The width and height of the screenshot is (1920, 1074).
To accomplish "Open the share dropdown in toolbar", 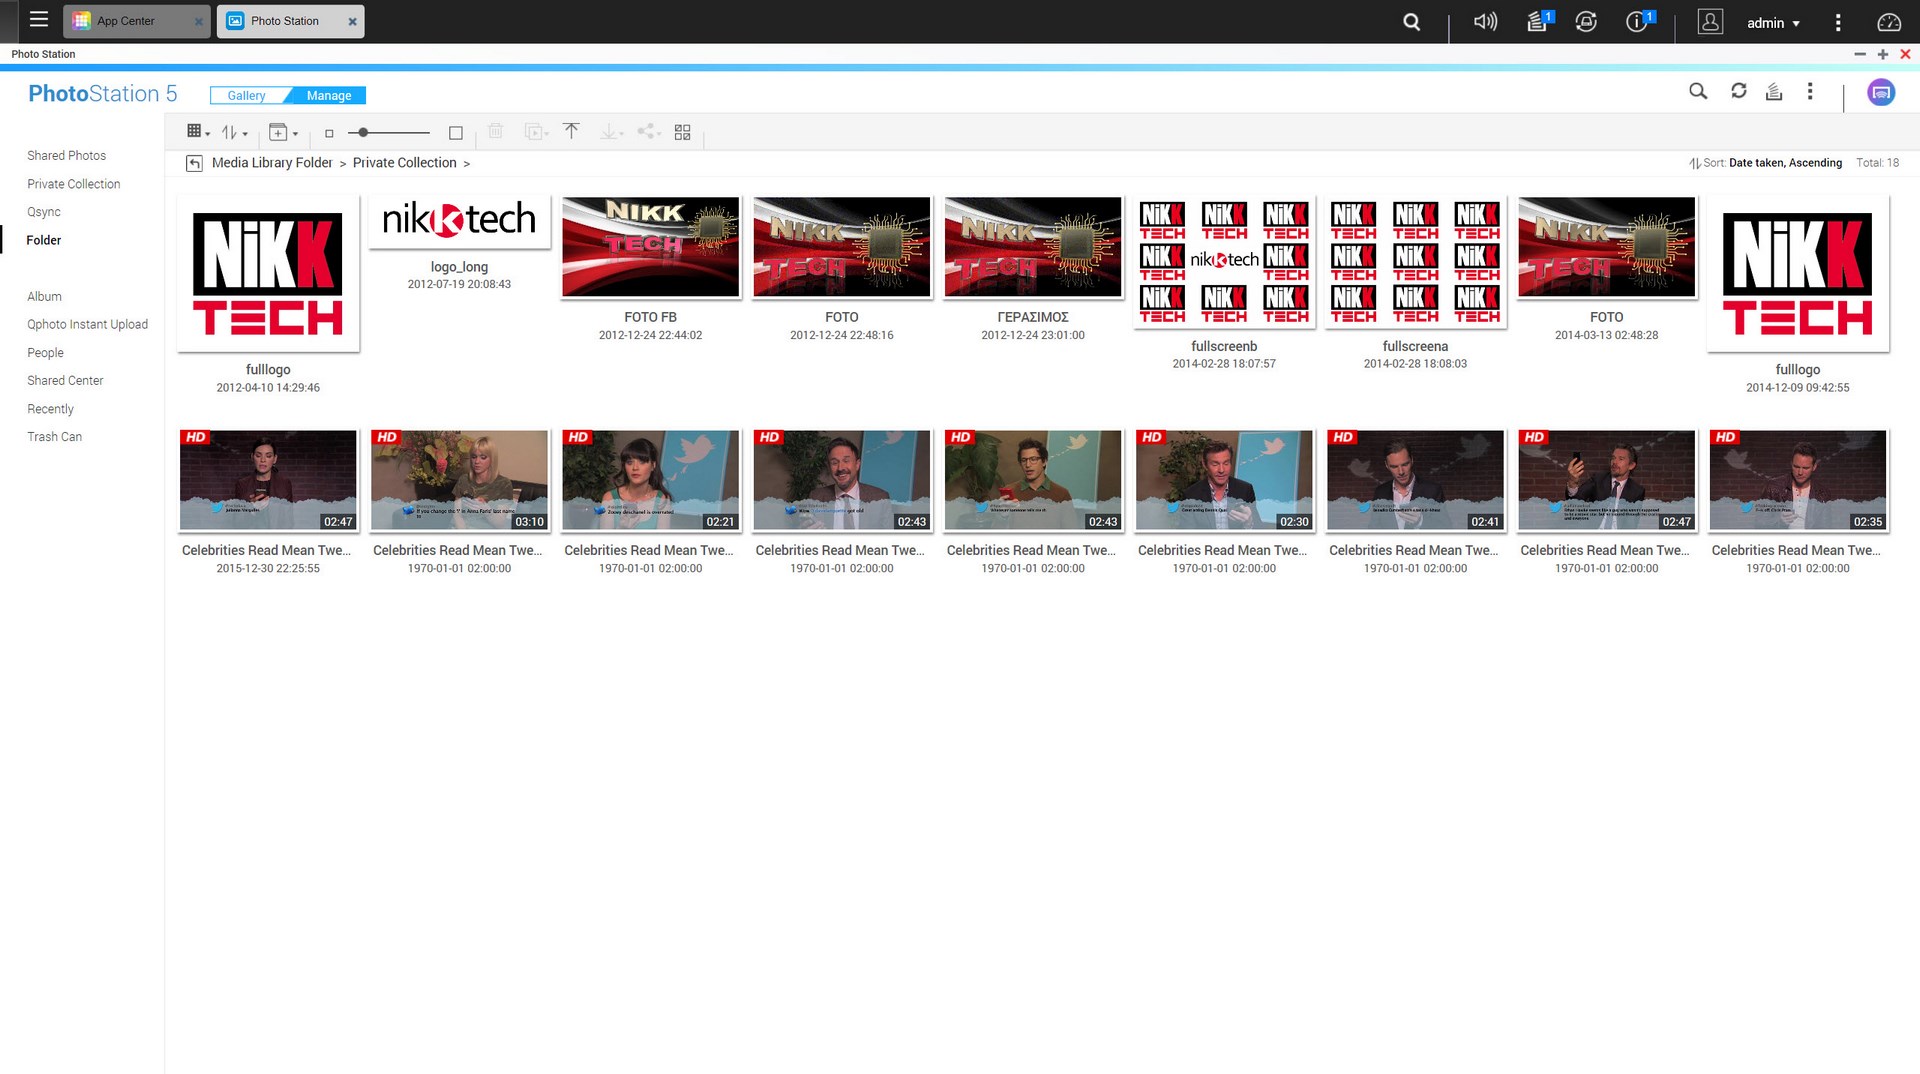I will [x=649, y=131].
